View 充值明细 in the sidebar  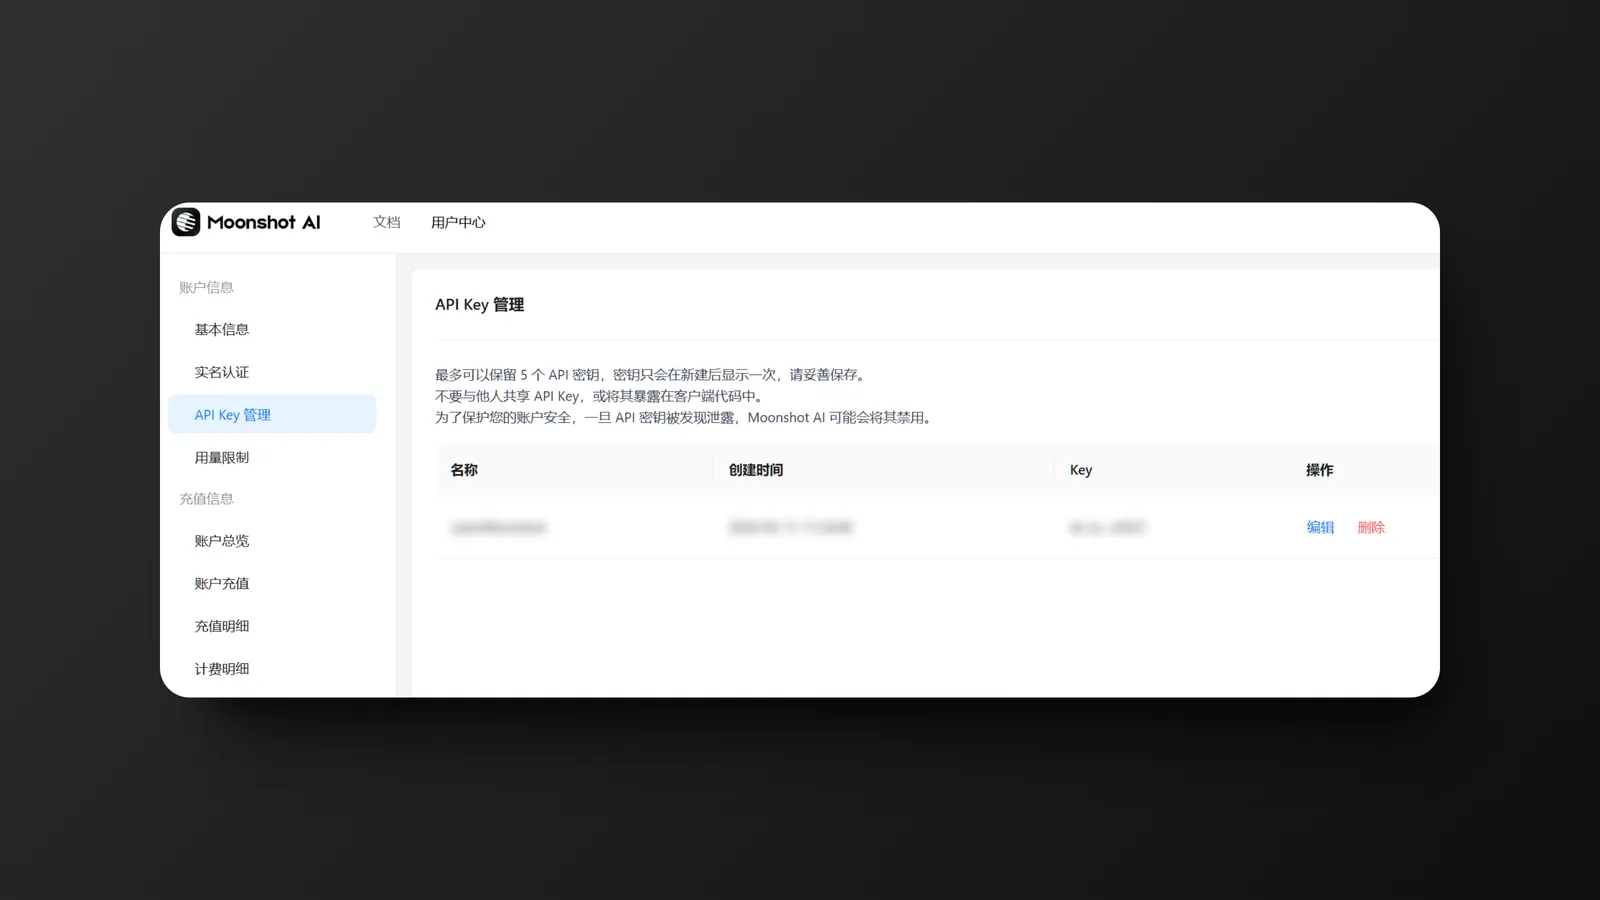pos(222,626)
